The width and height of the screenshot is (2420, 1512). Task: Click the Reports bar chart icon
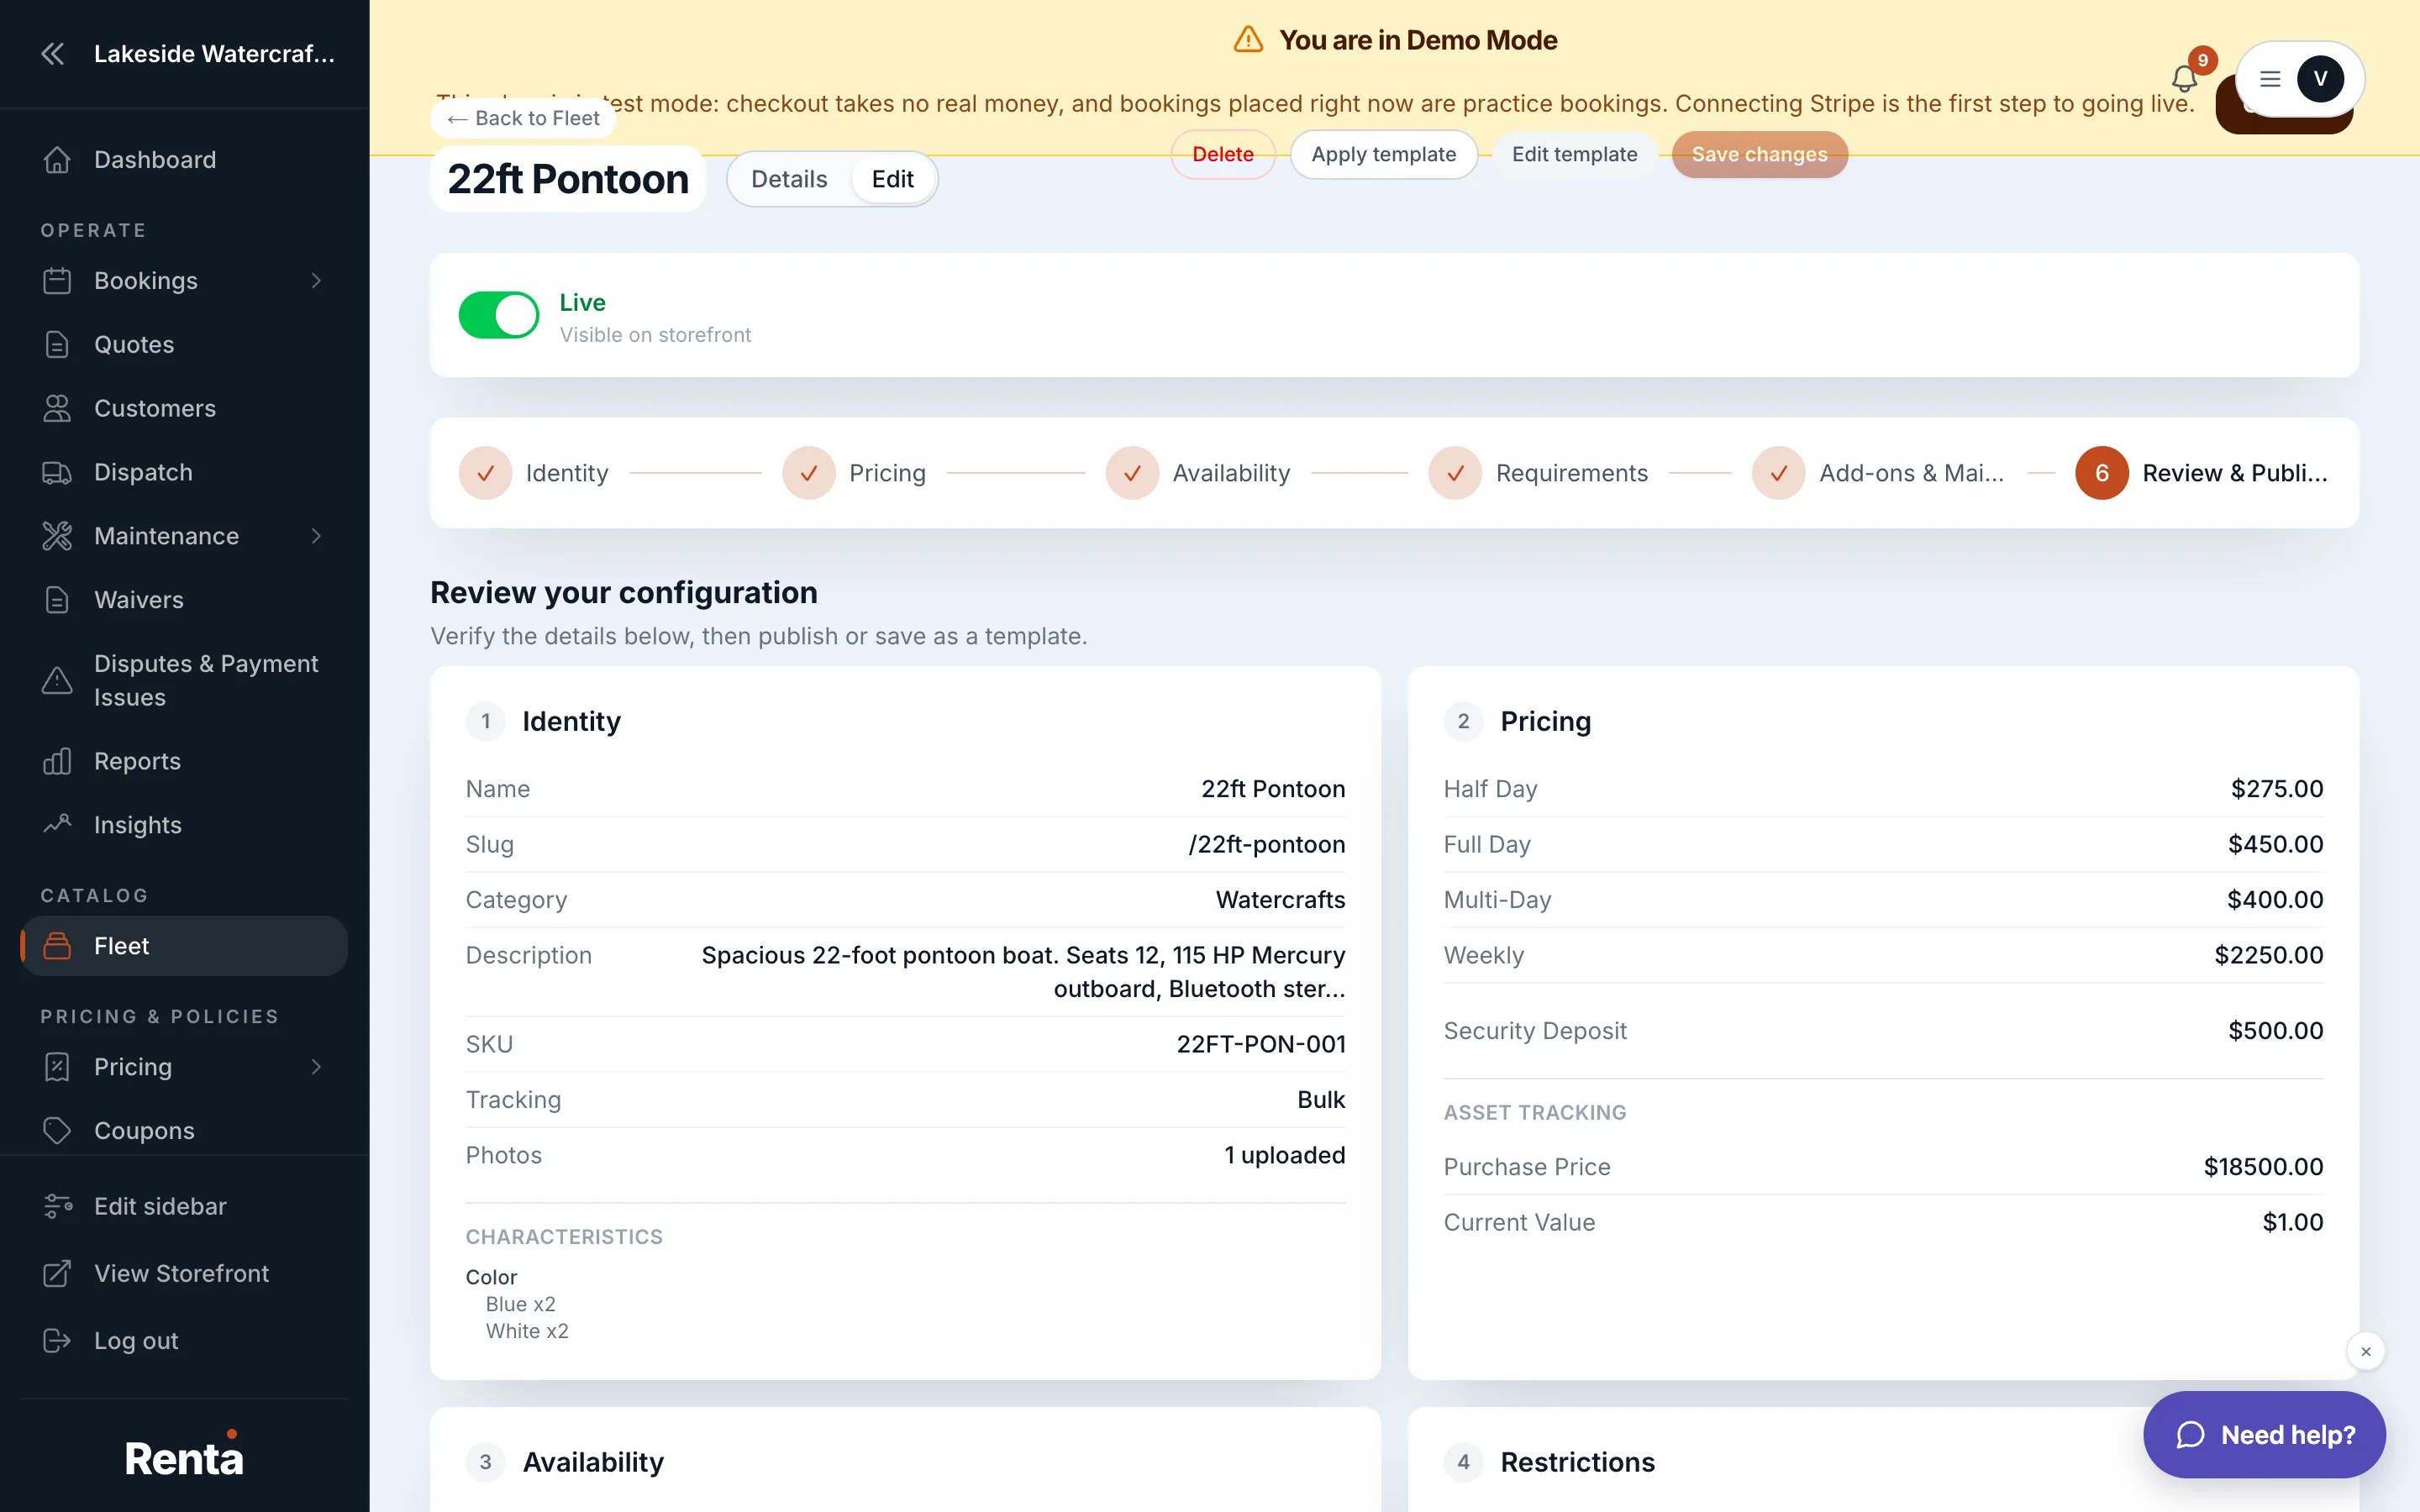tap(57, 761)
